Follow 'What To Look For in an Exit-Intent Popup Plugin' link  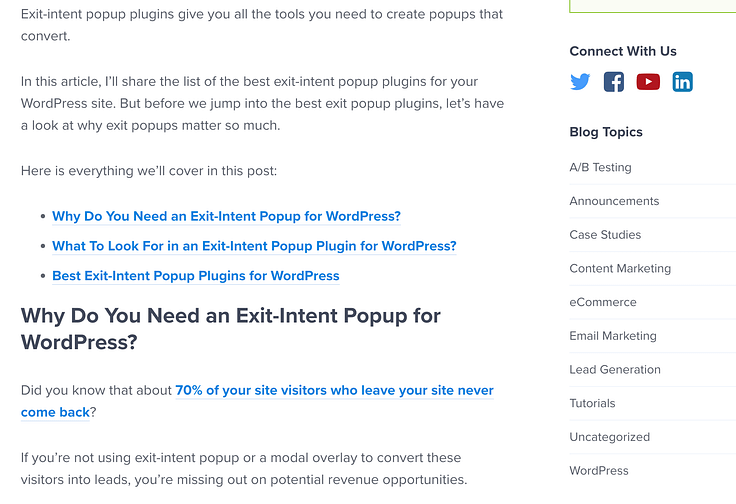click(x=254, y=246)
